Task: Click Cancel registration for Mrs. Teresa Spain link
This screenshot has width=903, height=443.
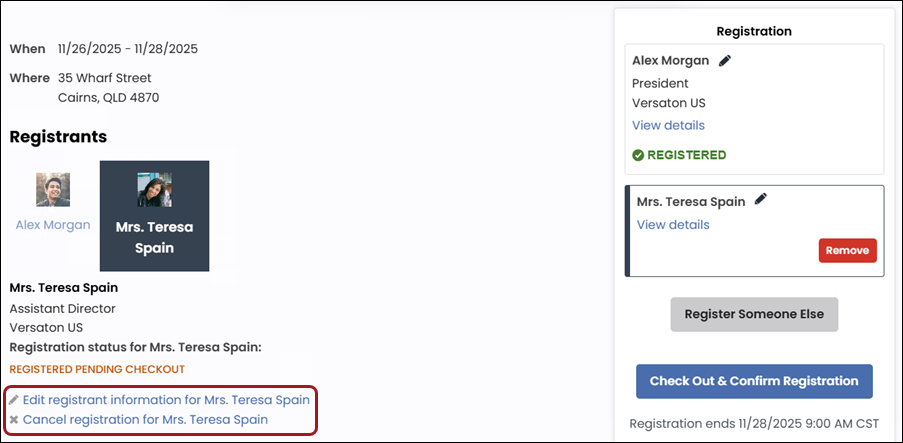Action: pyautogui.click(x=145, y=420)
